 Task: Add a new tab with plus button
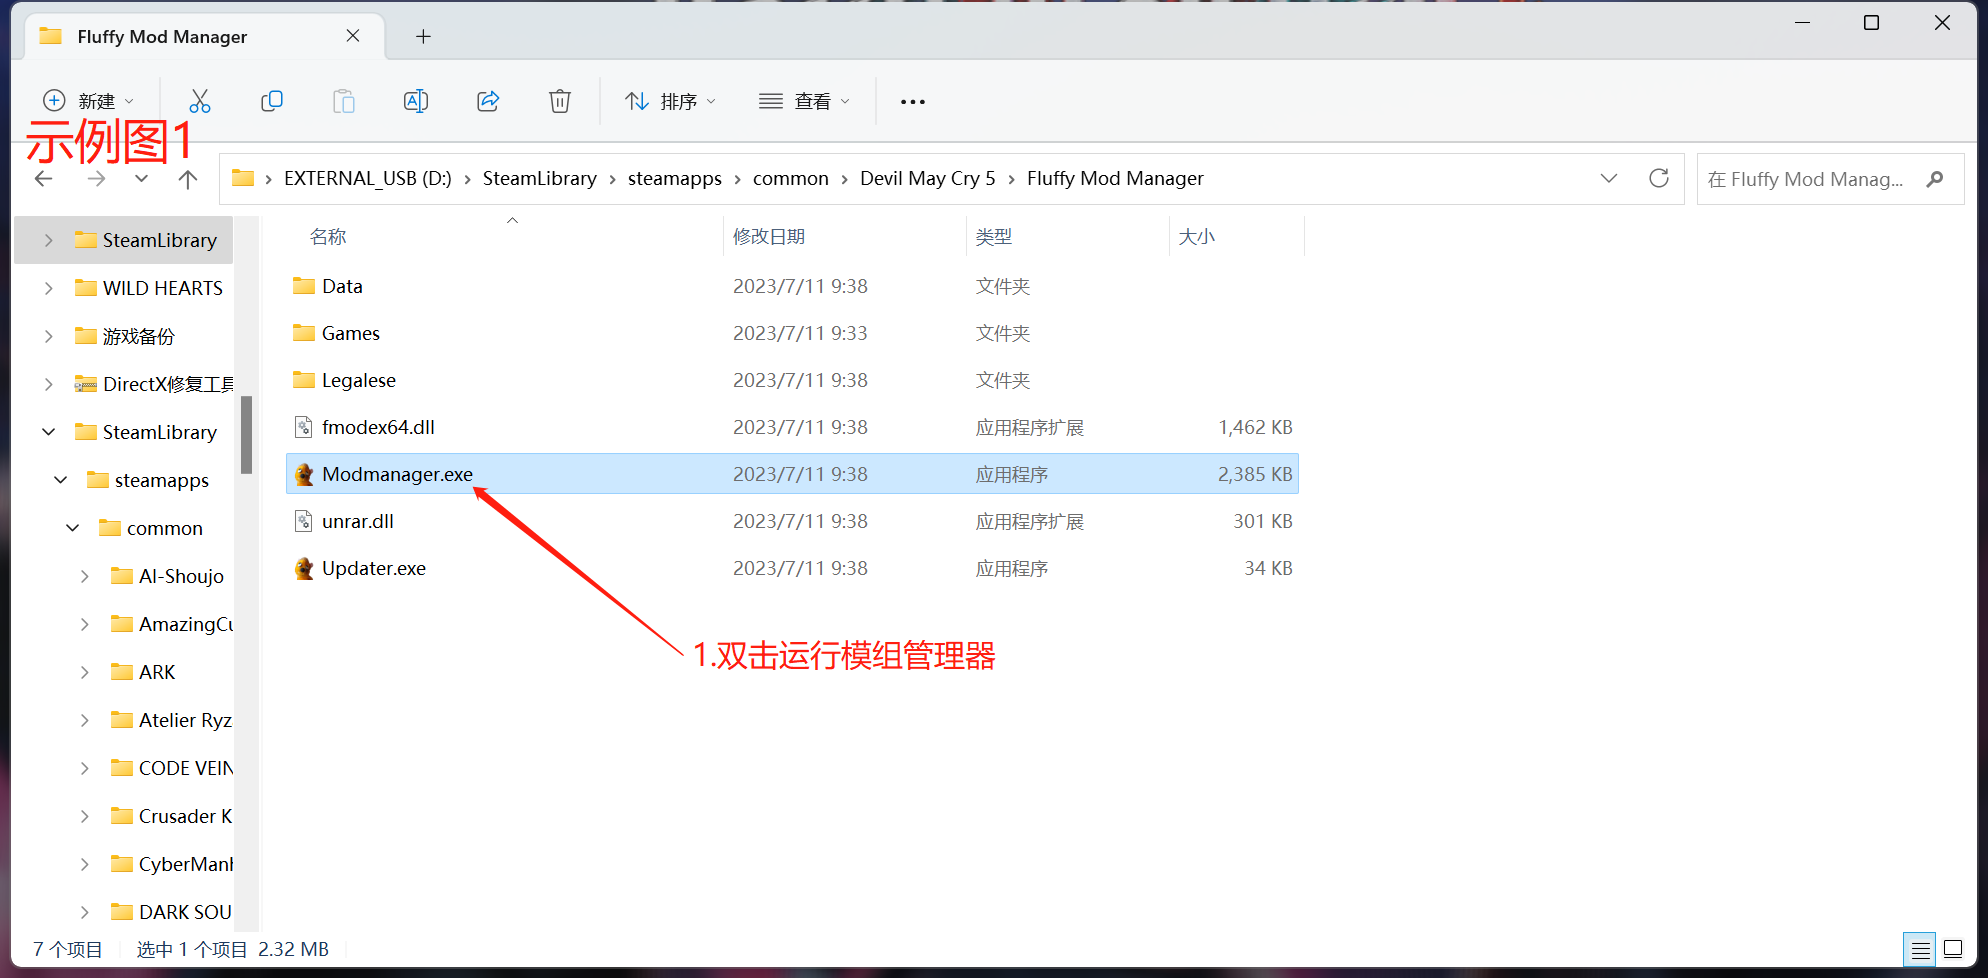pyautogui.click(x=423, y=36)
